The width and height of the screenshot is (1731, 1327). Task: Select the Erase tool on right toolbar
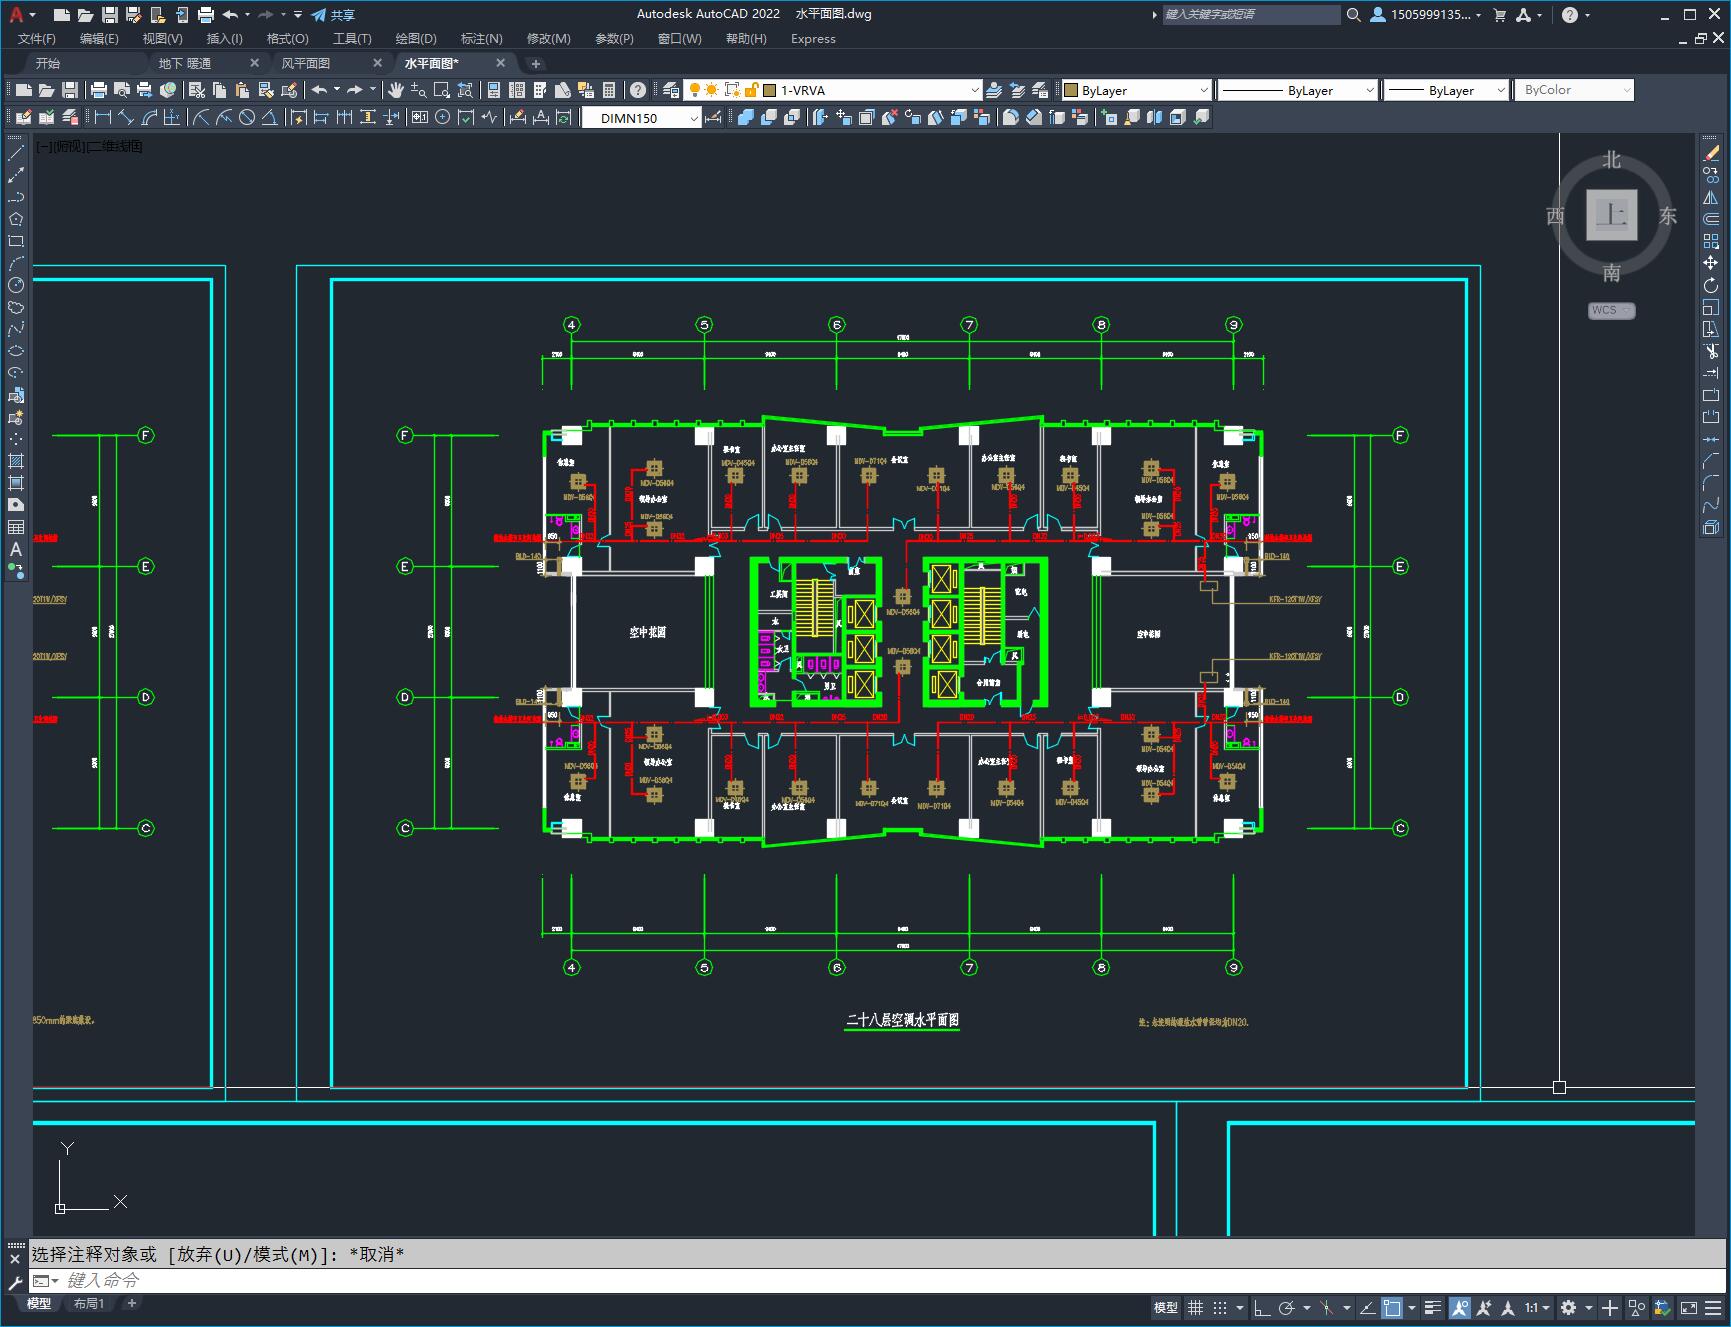coord(1711,153)
